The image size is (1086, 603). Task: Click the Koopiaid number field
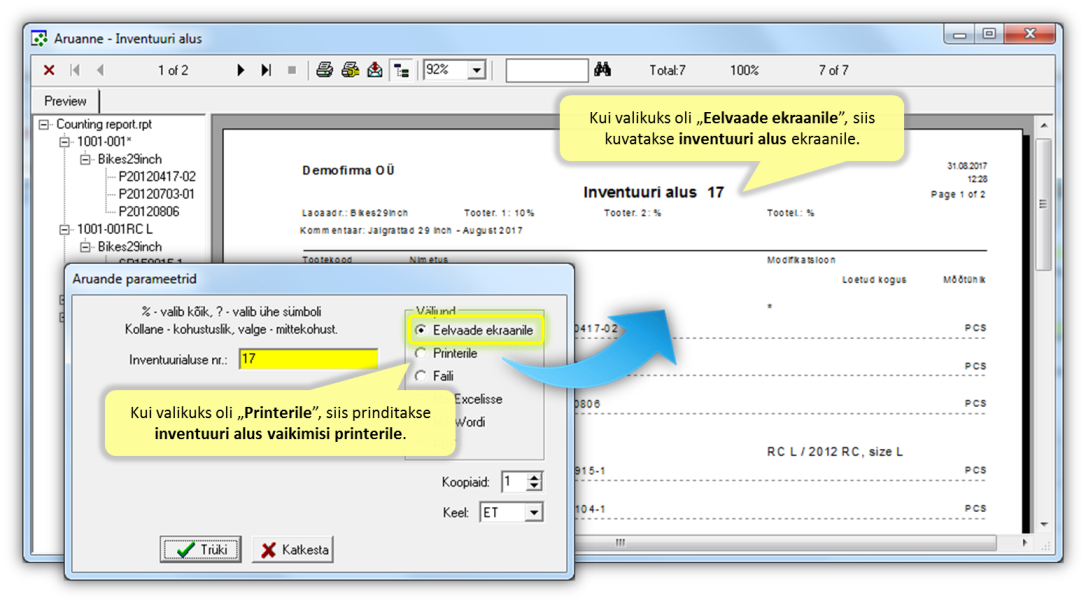point(515,481)
